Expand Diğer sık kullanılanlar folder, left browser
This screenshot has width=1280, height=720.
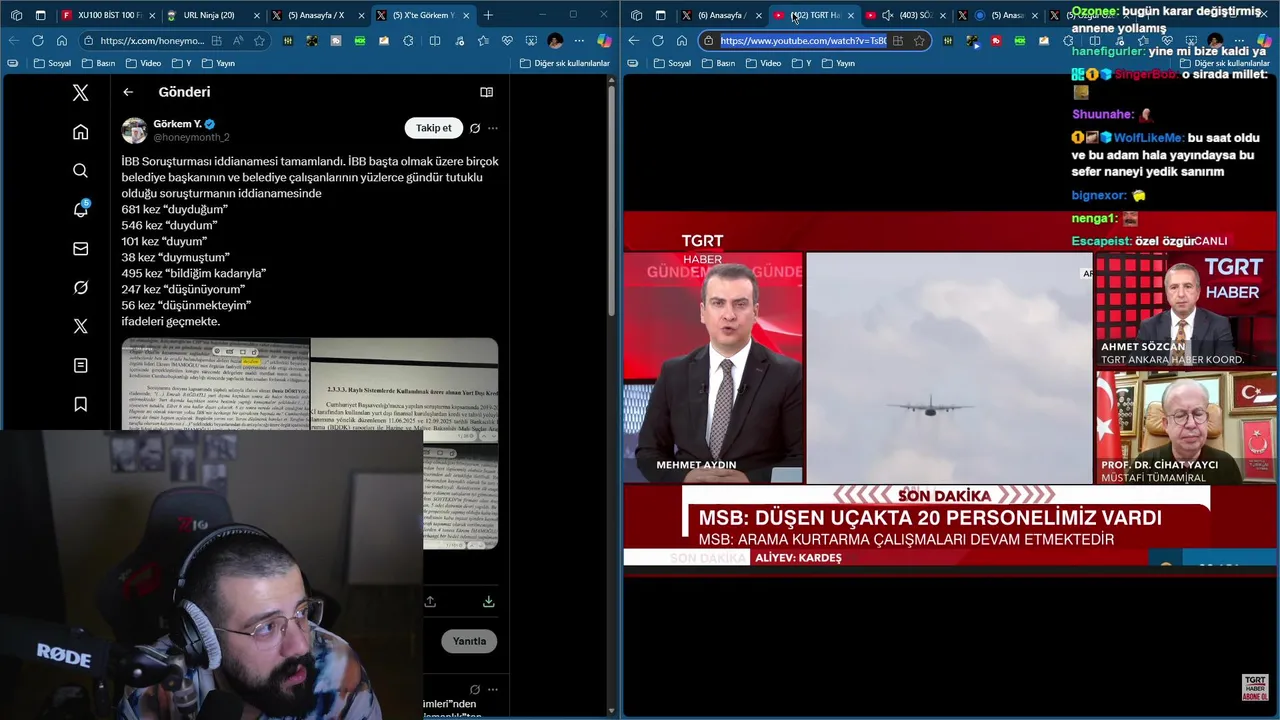point(565,63)
